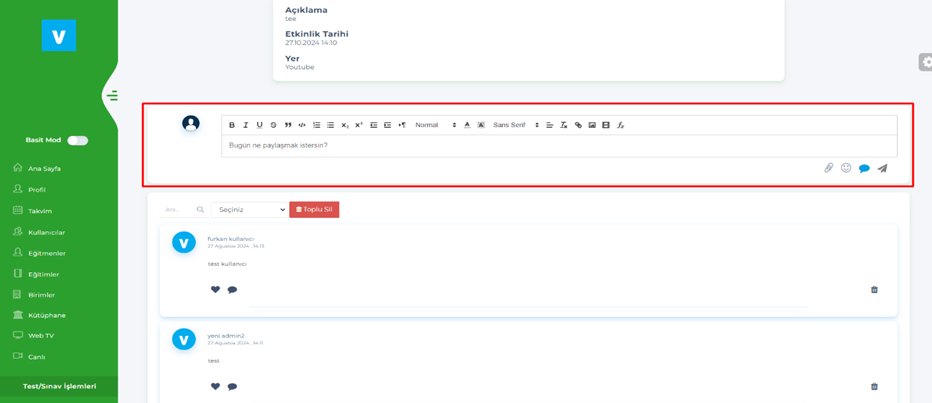Go to Ana Sayfa in the sidebar

tap(44, 169)
